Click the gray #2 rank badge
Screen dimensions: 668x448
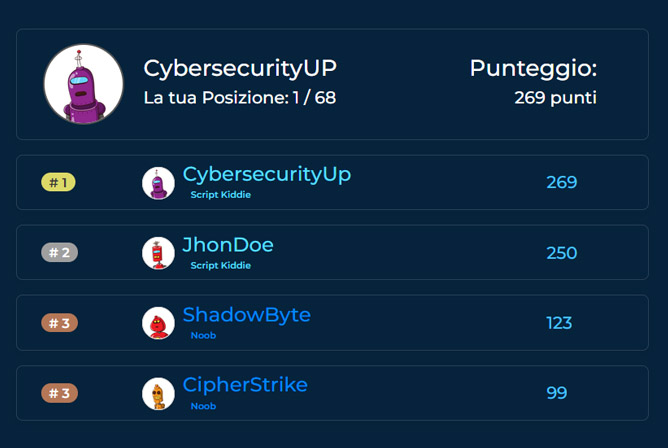click(x=59, y=252)
